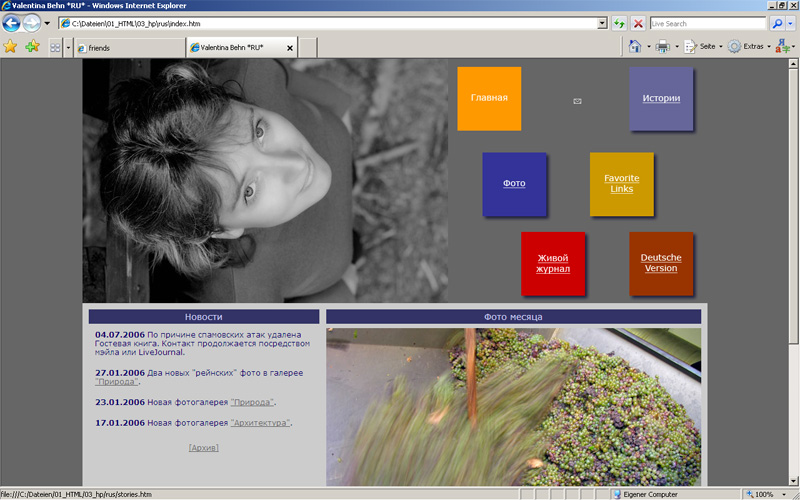Open the Архитектура gallery link
Image resolution: width=800 pixels, height=500 pixels.
[260, 423]
